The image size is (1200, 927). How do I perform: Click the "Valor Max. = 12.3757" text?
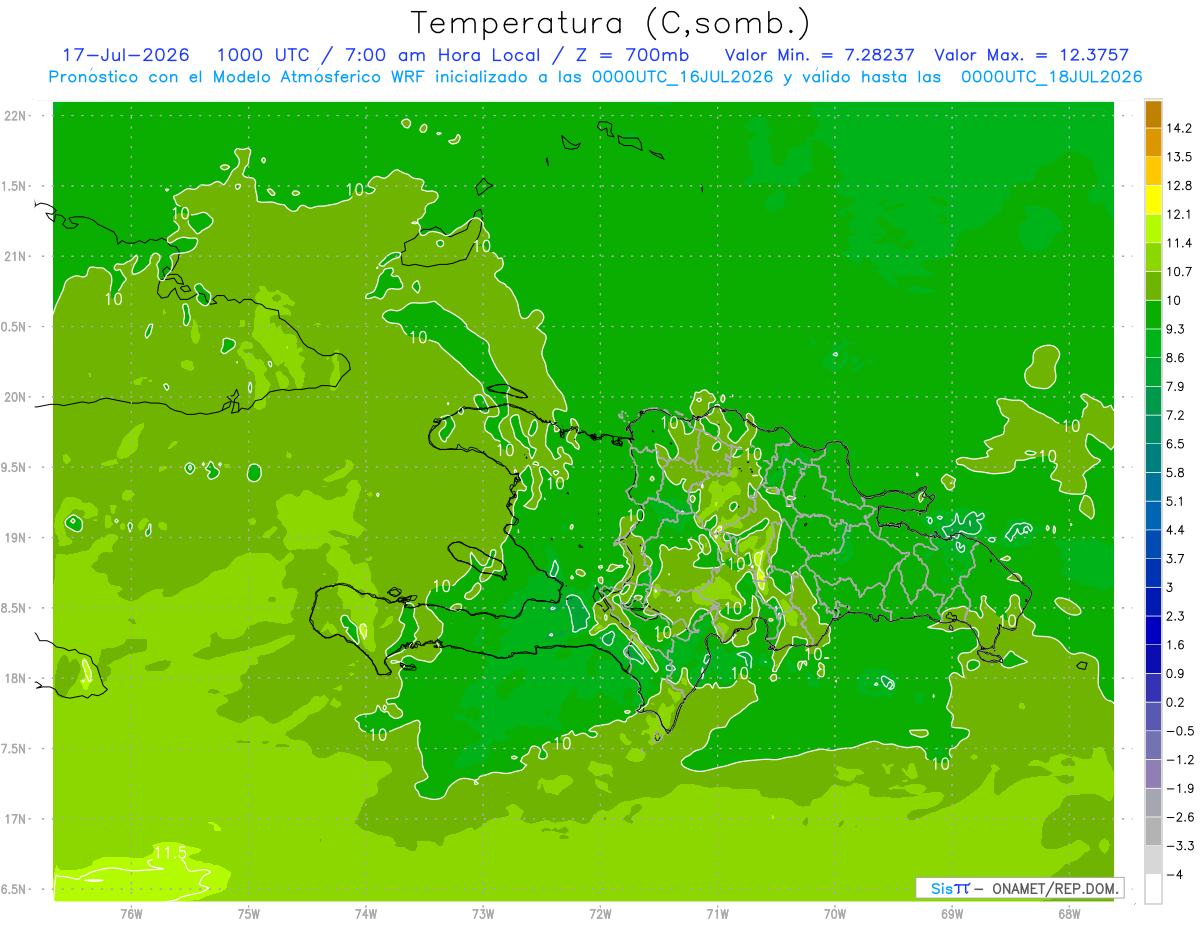1031,55
